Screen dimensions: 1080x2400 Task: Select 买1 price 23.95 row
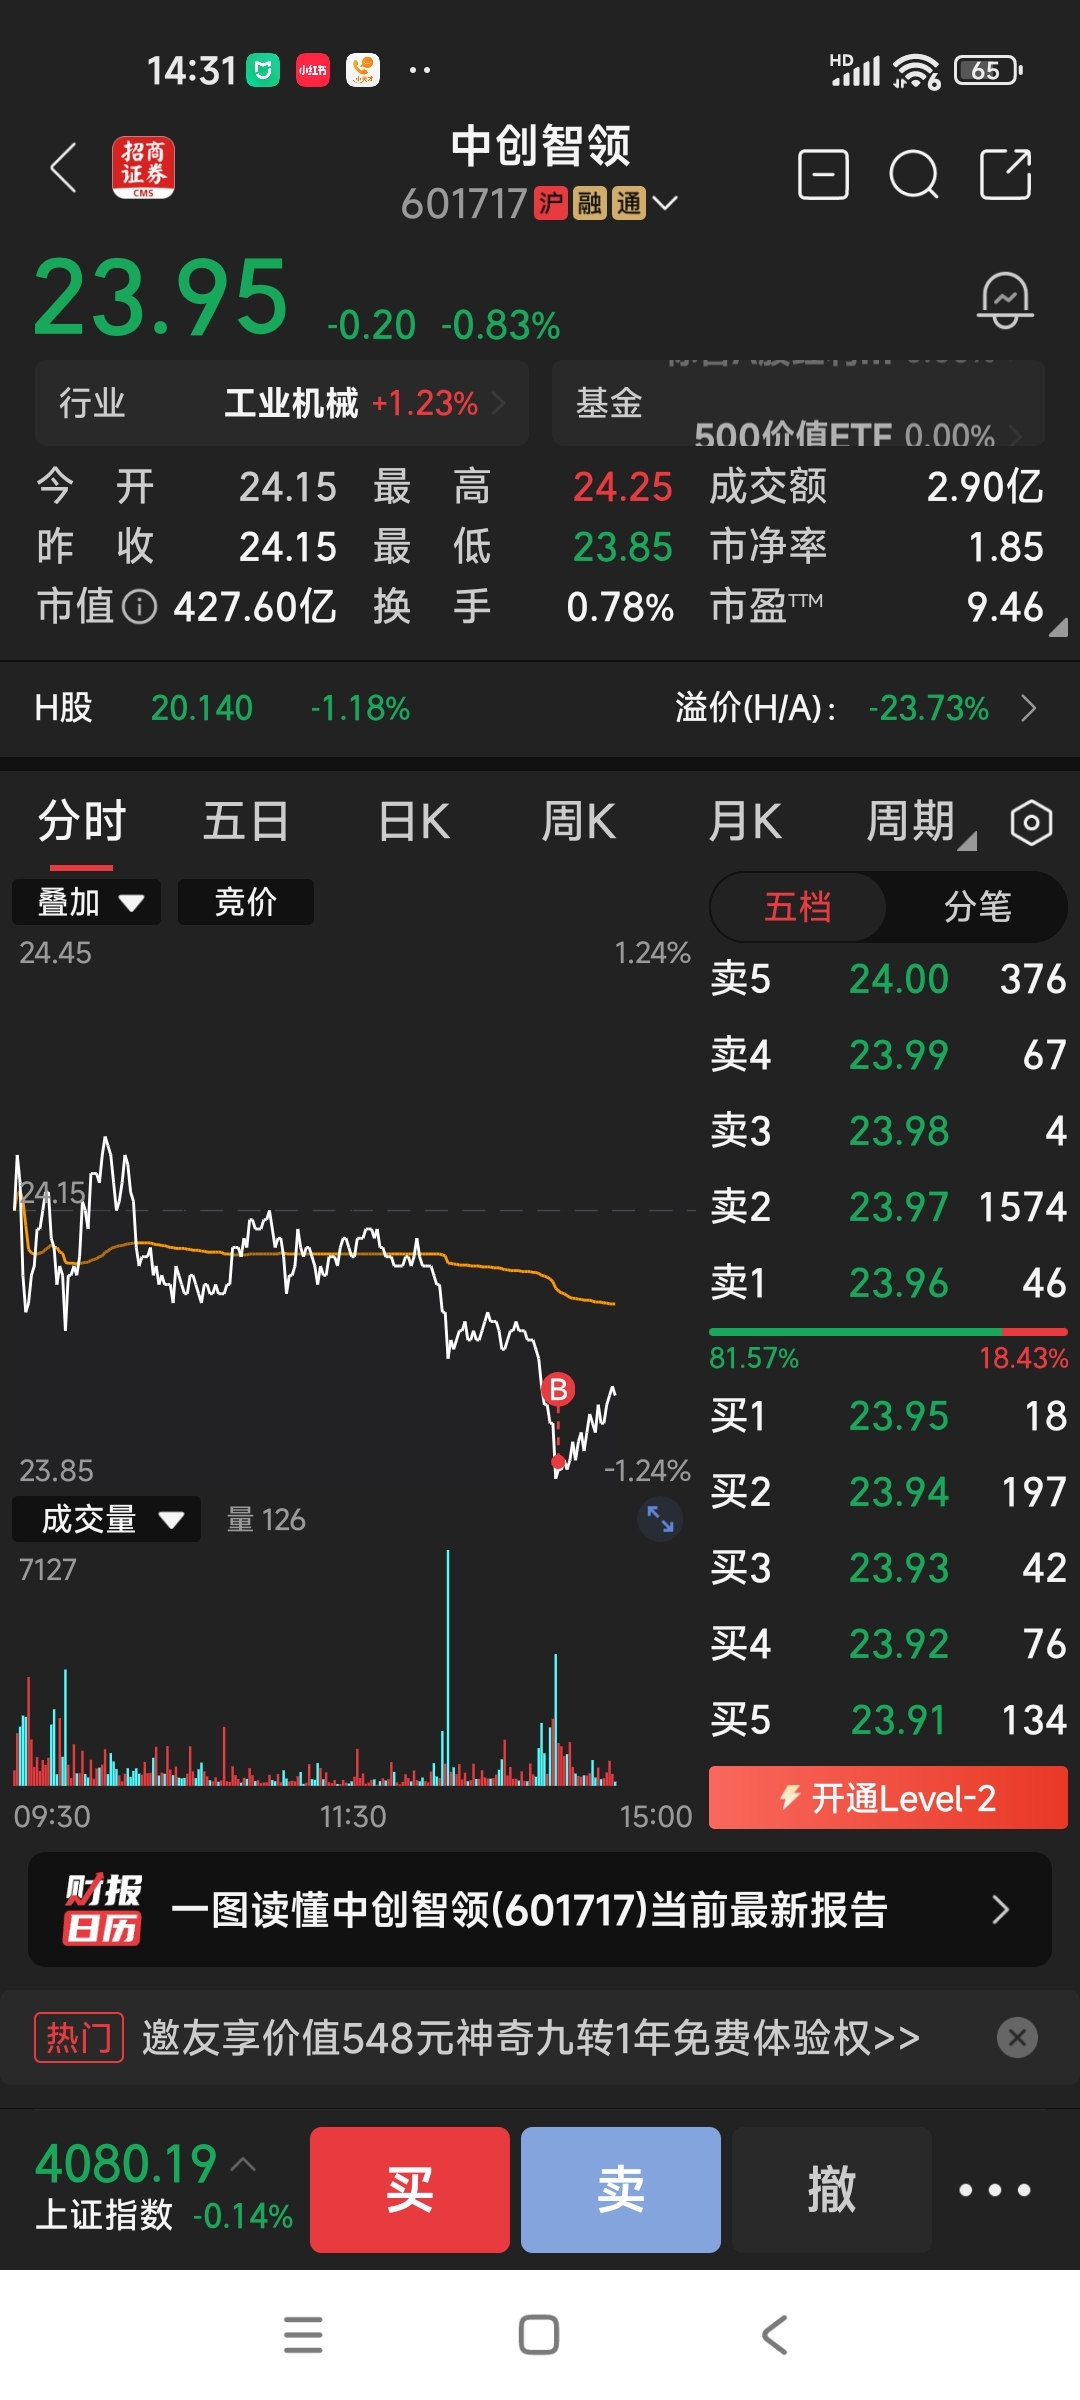click(x=888, y=1416)
